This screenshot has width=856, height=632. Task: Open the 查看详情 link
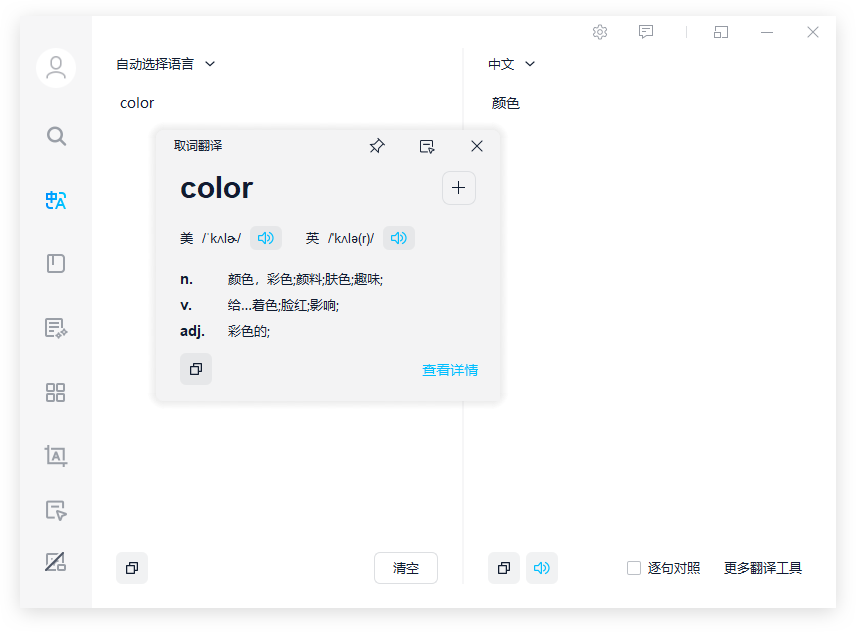(x=450, y=370)
